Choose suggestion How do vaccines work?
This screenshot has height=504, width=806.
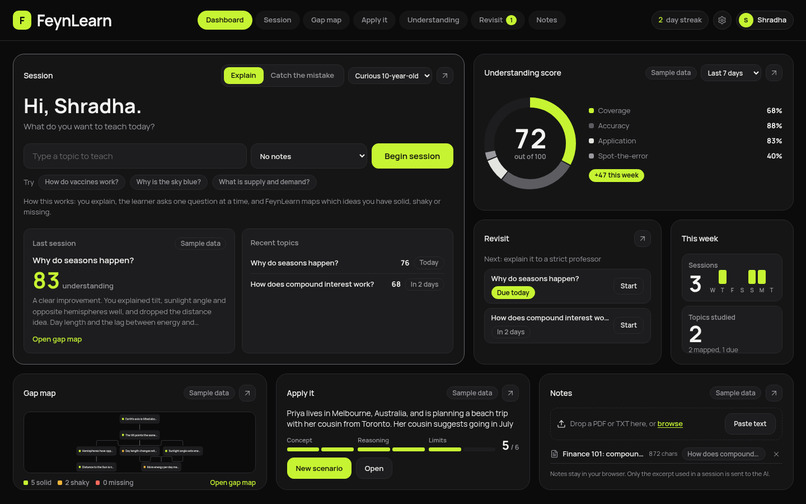click(81, 182)
